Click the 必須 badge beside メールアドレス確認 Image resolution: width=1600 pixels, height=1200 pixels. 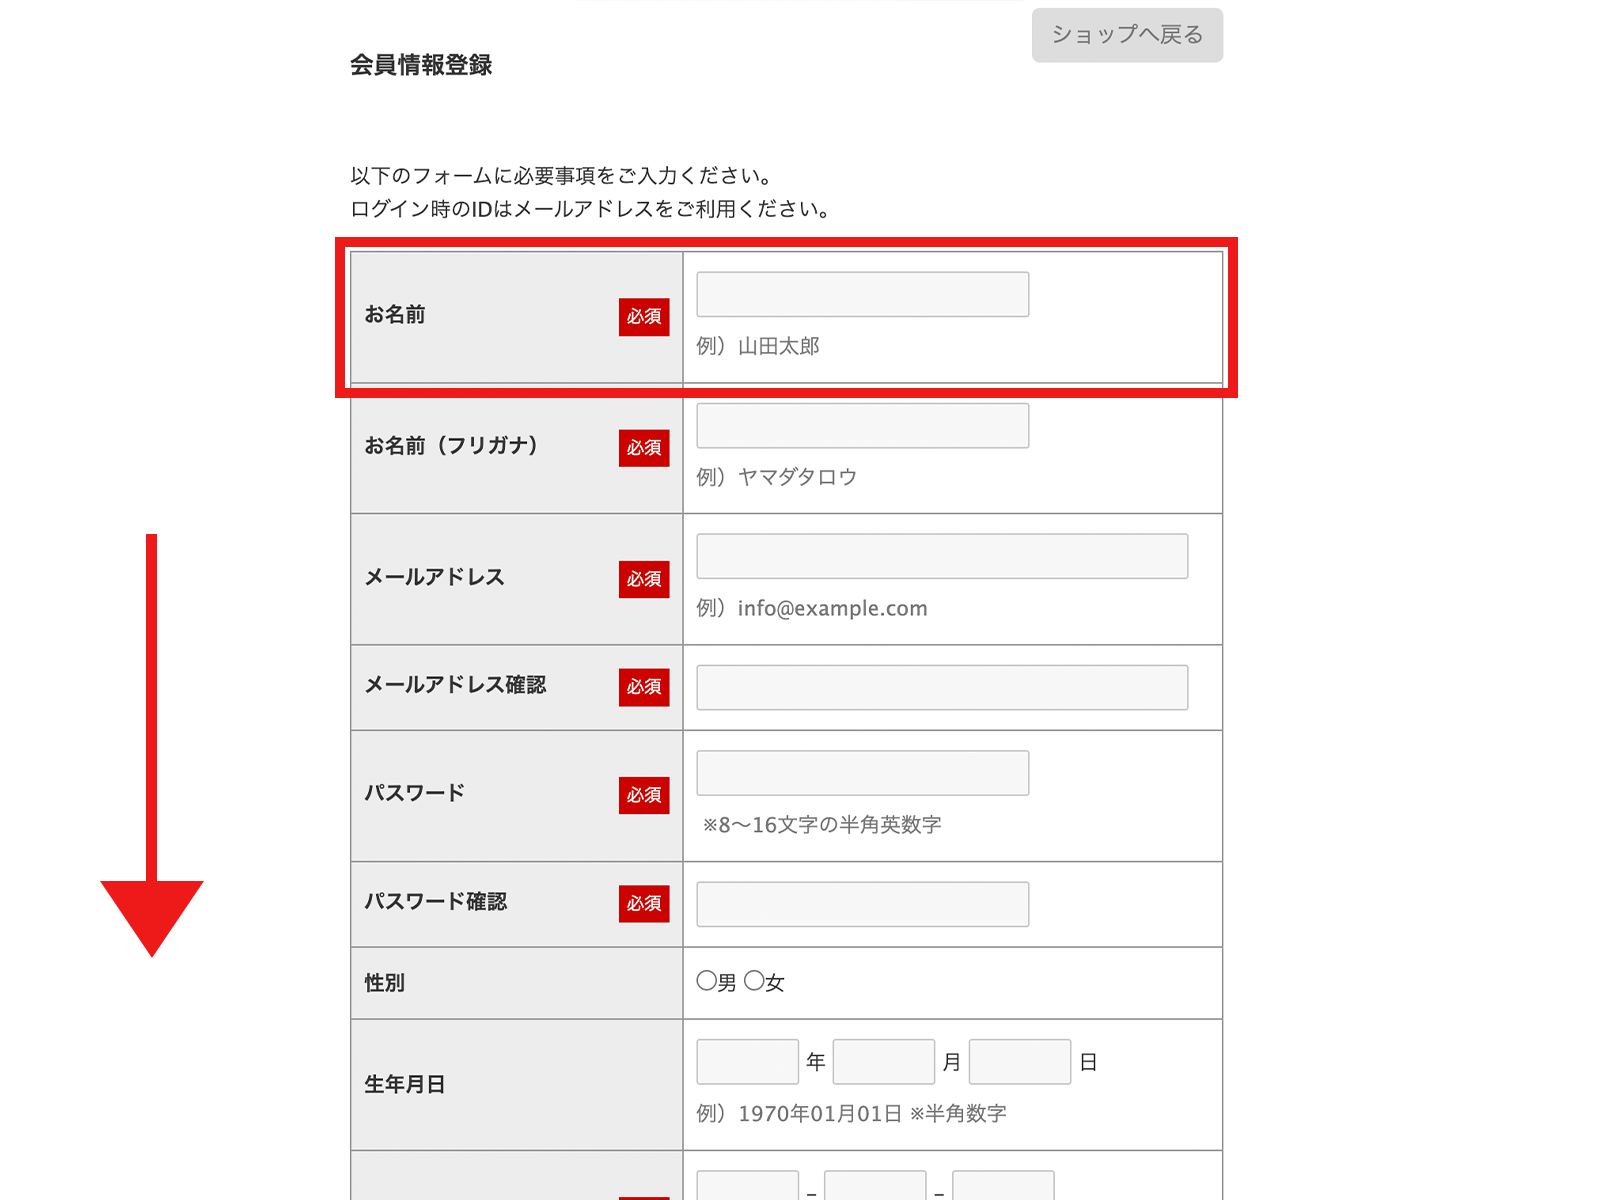(644, 687)
